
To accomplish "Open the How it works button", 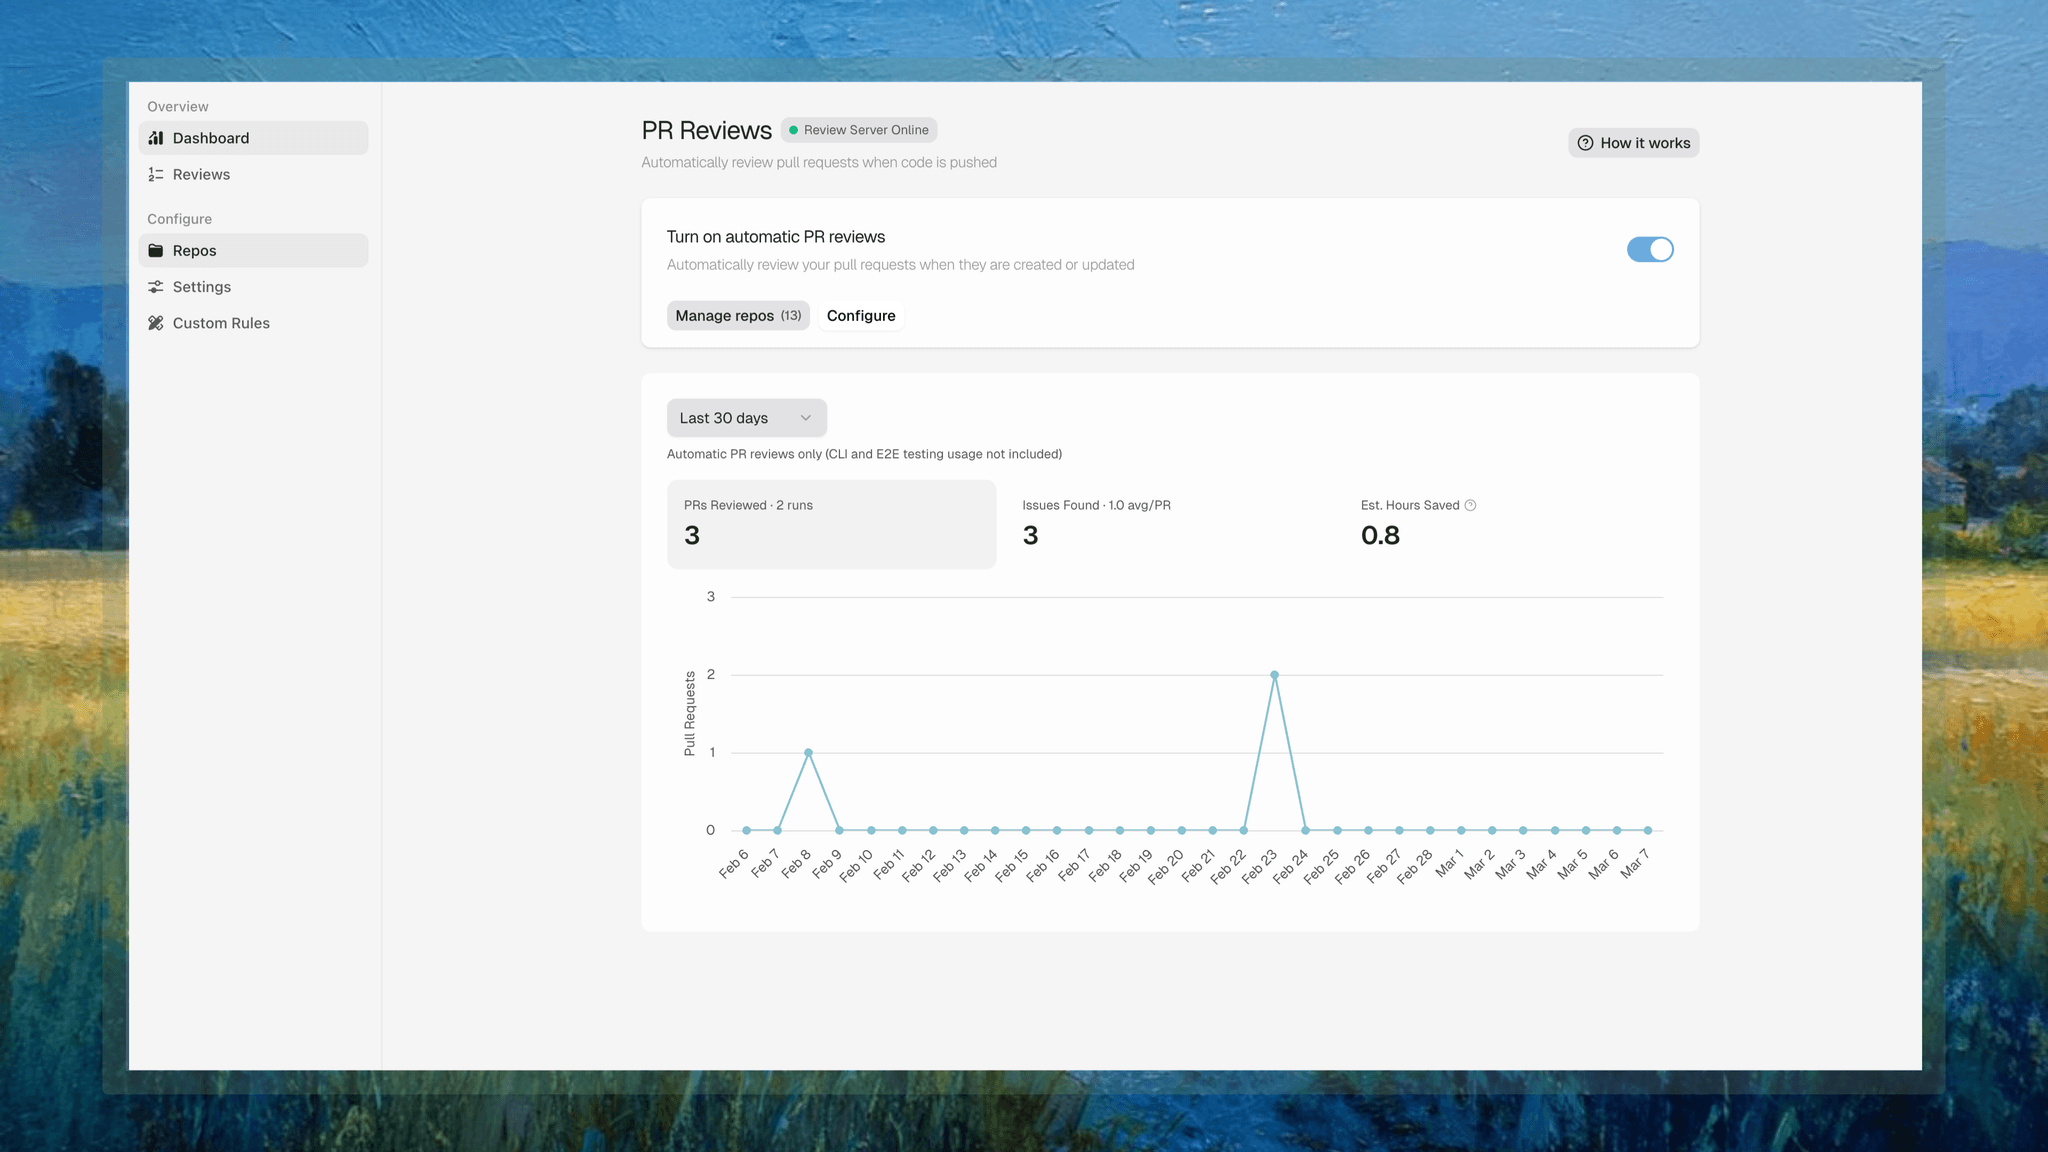I will (1633, 143).
